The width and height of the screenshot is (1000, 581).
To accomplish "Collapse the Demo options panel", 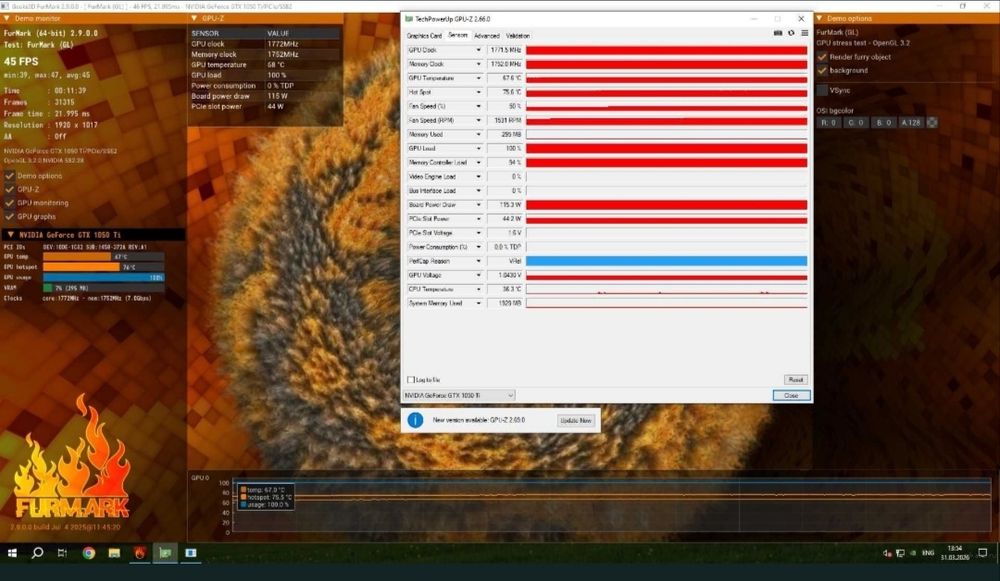I will [820, 18].
